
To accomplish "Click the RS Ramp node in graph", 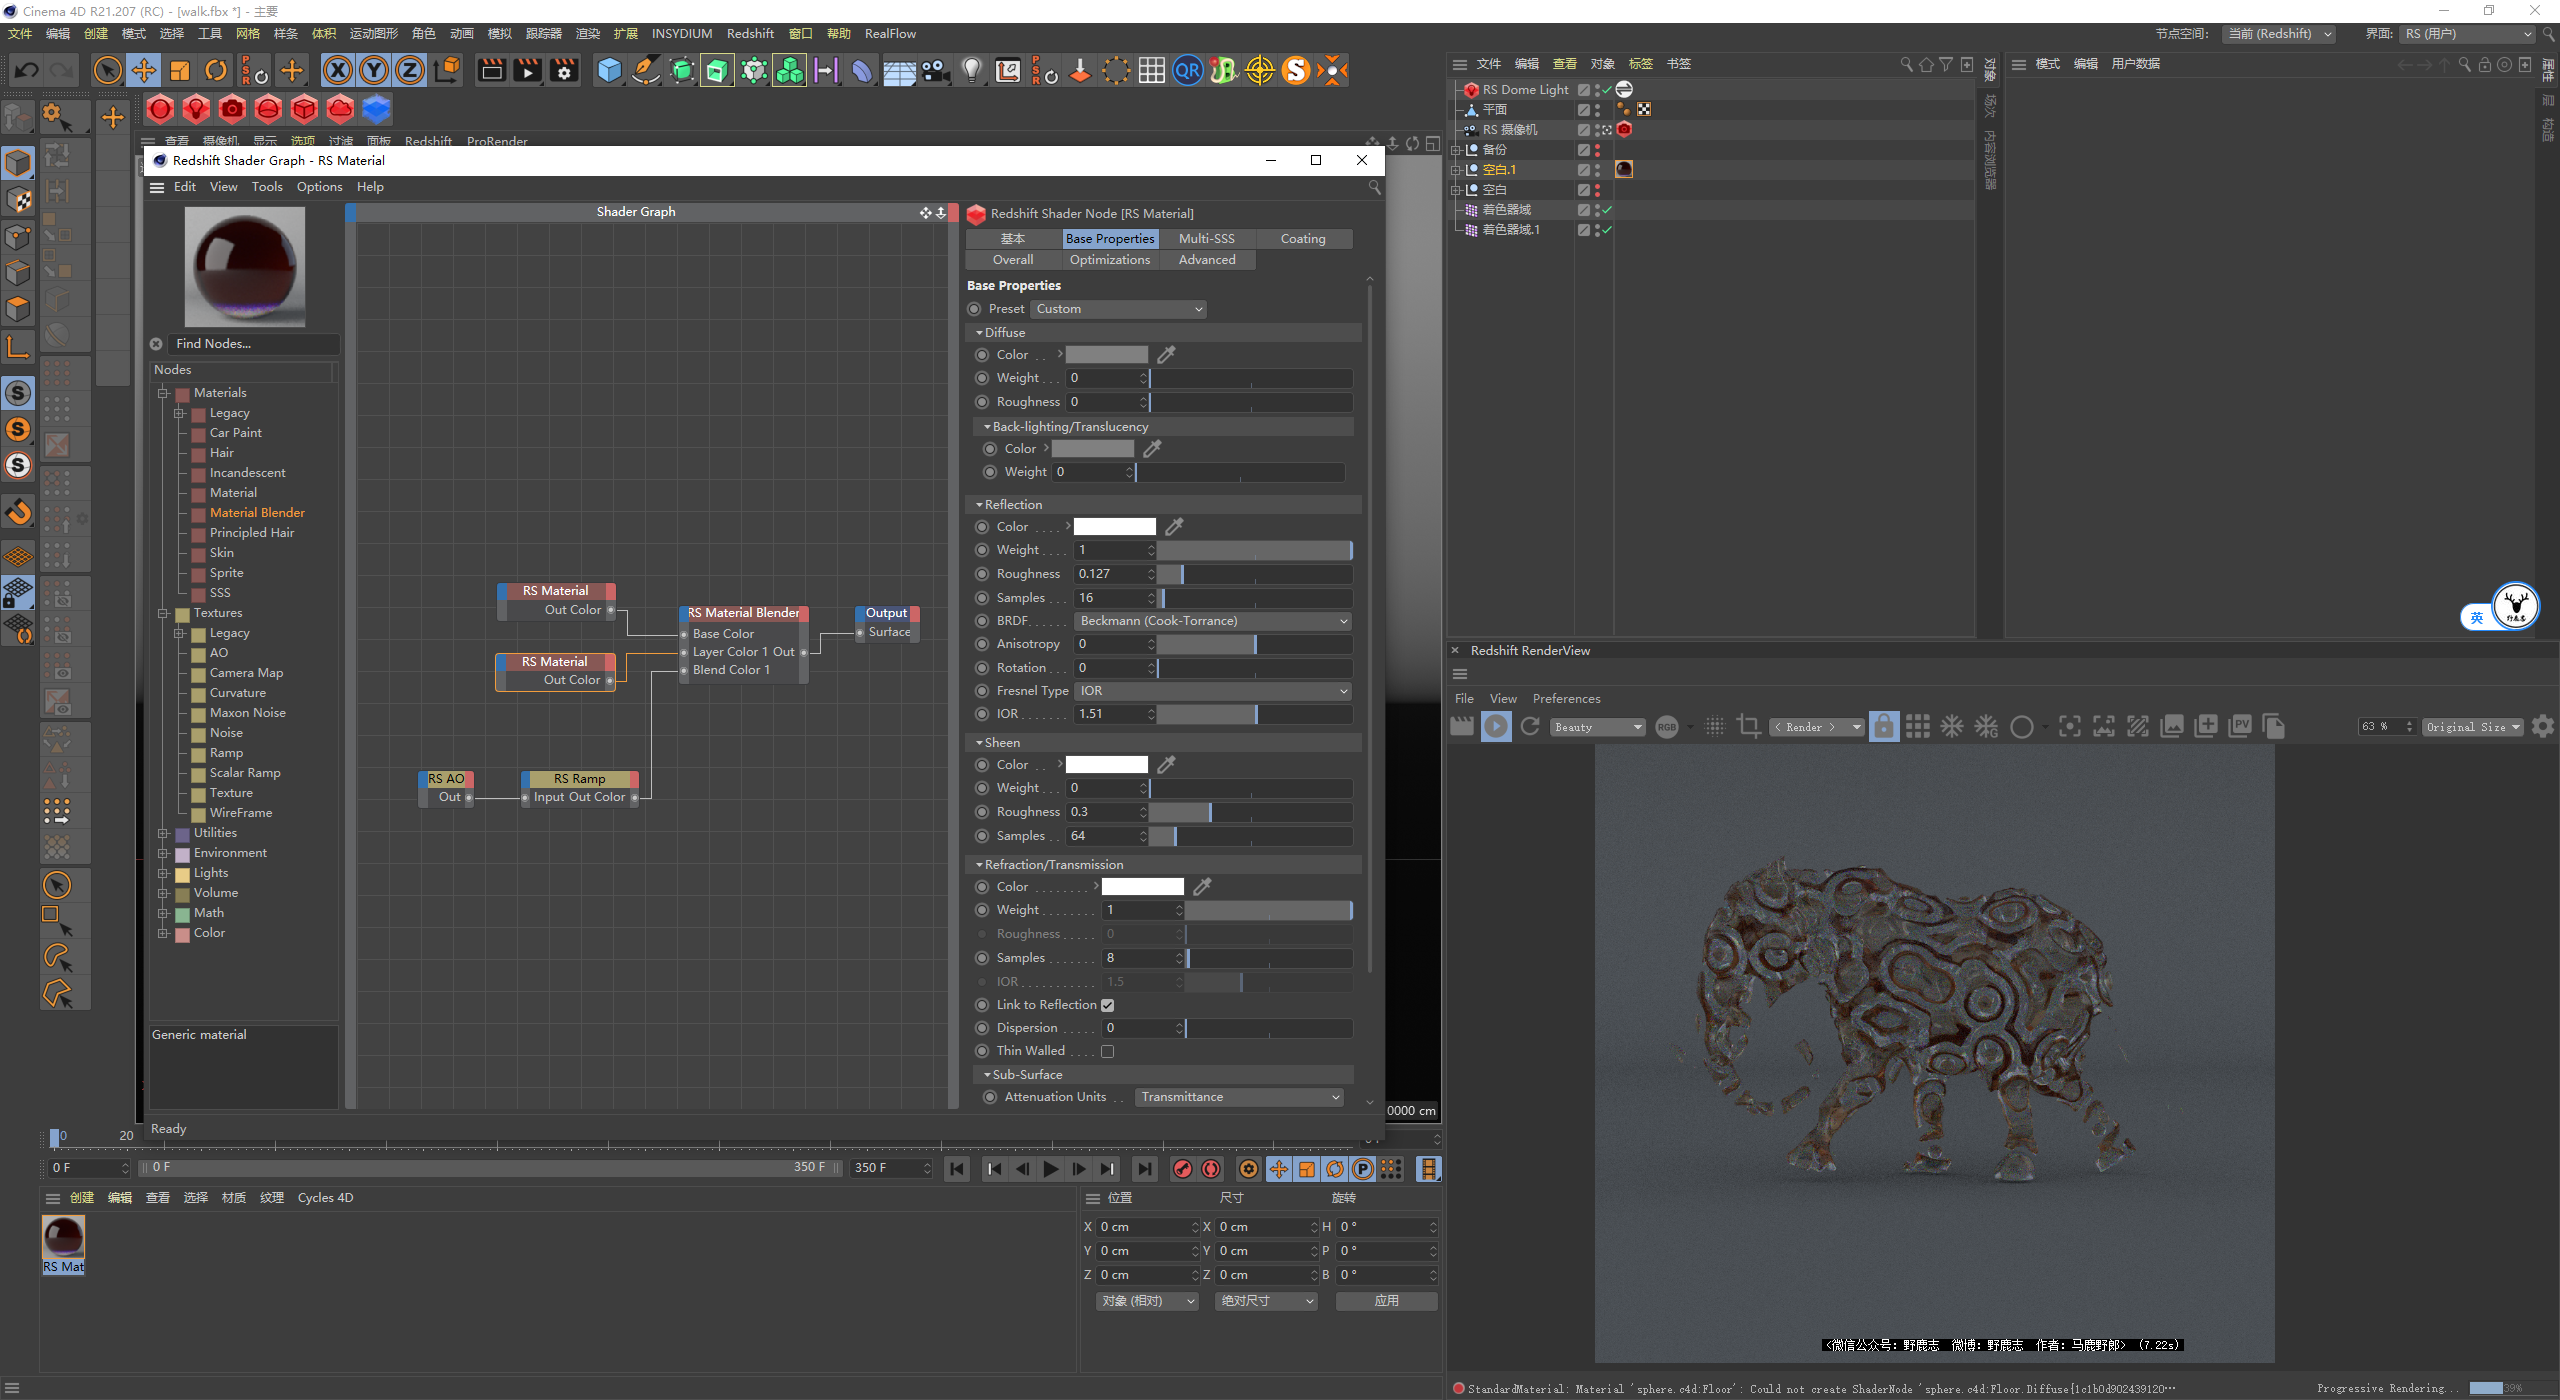I will tap(579, 779).
